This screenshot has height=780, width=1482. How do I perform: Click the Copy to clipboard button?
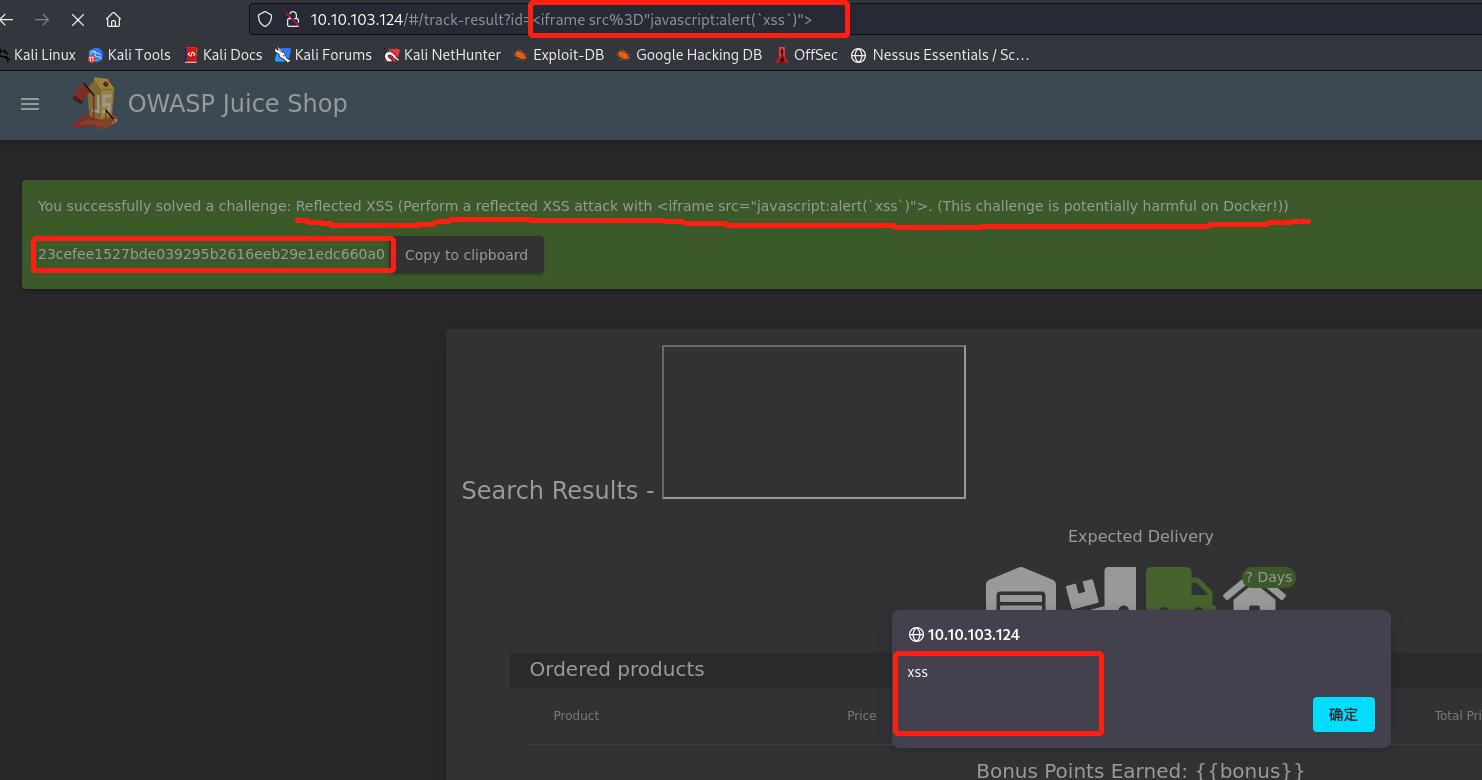[x=466, y=255]
